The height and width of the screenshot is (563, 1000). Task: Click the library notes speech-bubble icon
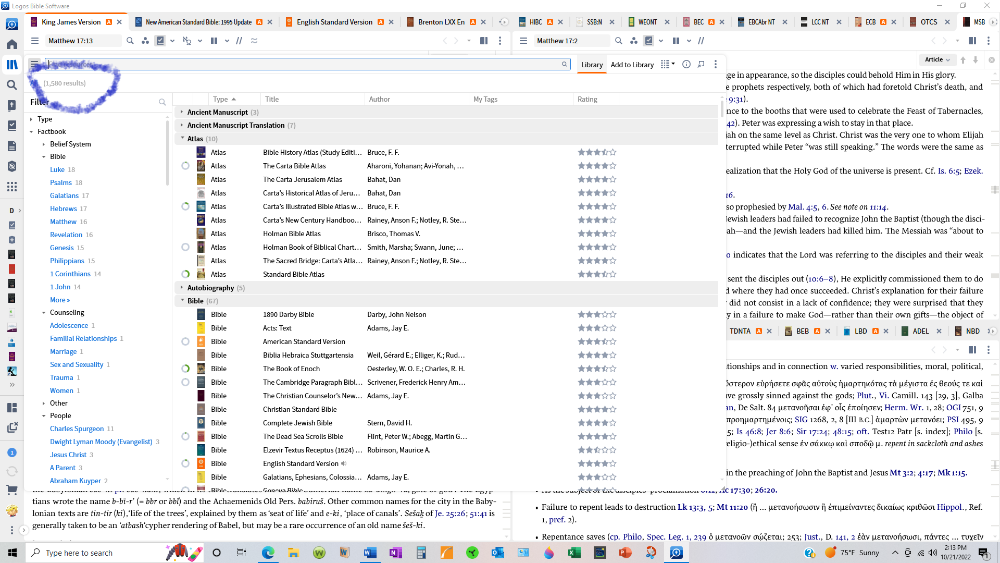coord(701,64)
